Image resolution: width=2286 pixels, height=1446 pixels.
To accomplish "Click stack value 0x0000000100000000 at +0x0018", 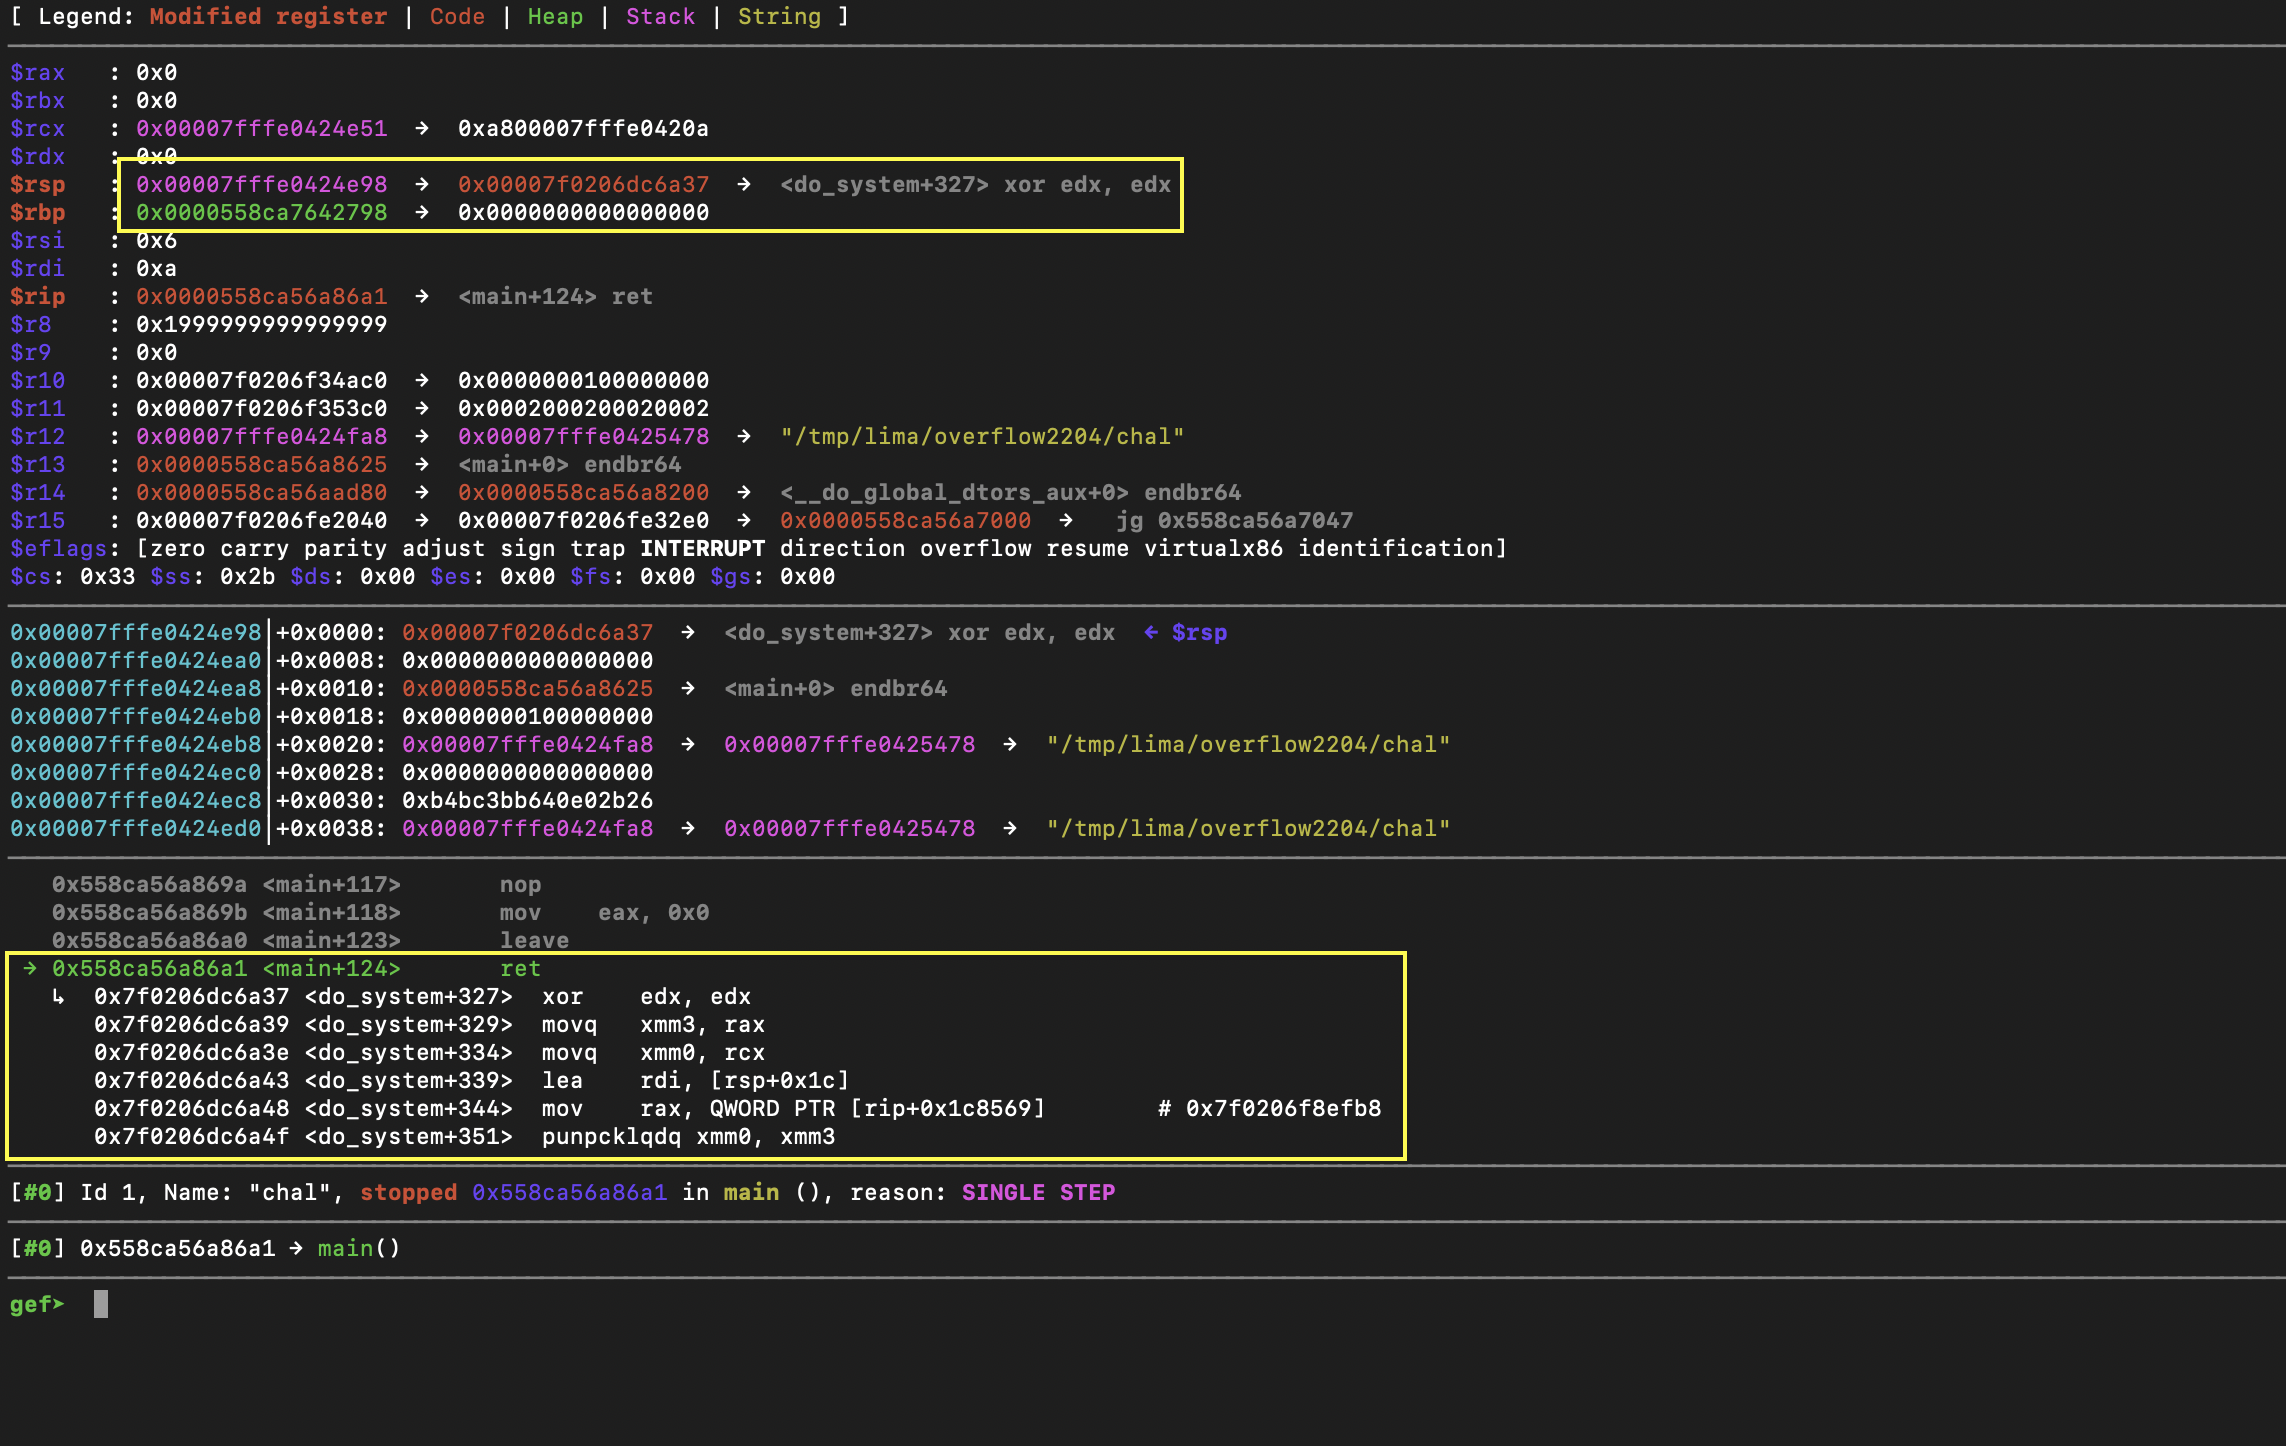I will pyautogui.click(x=527, y=717).
